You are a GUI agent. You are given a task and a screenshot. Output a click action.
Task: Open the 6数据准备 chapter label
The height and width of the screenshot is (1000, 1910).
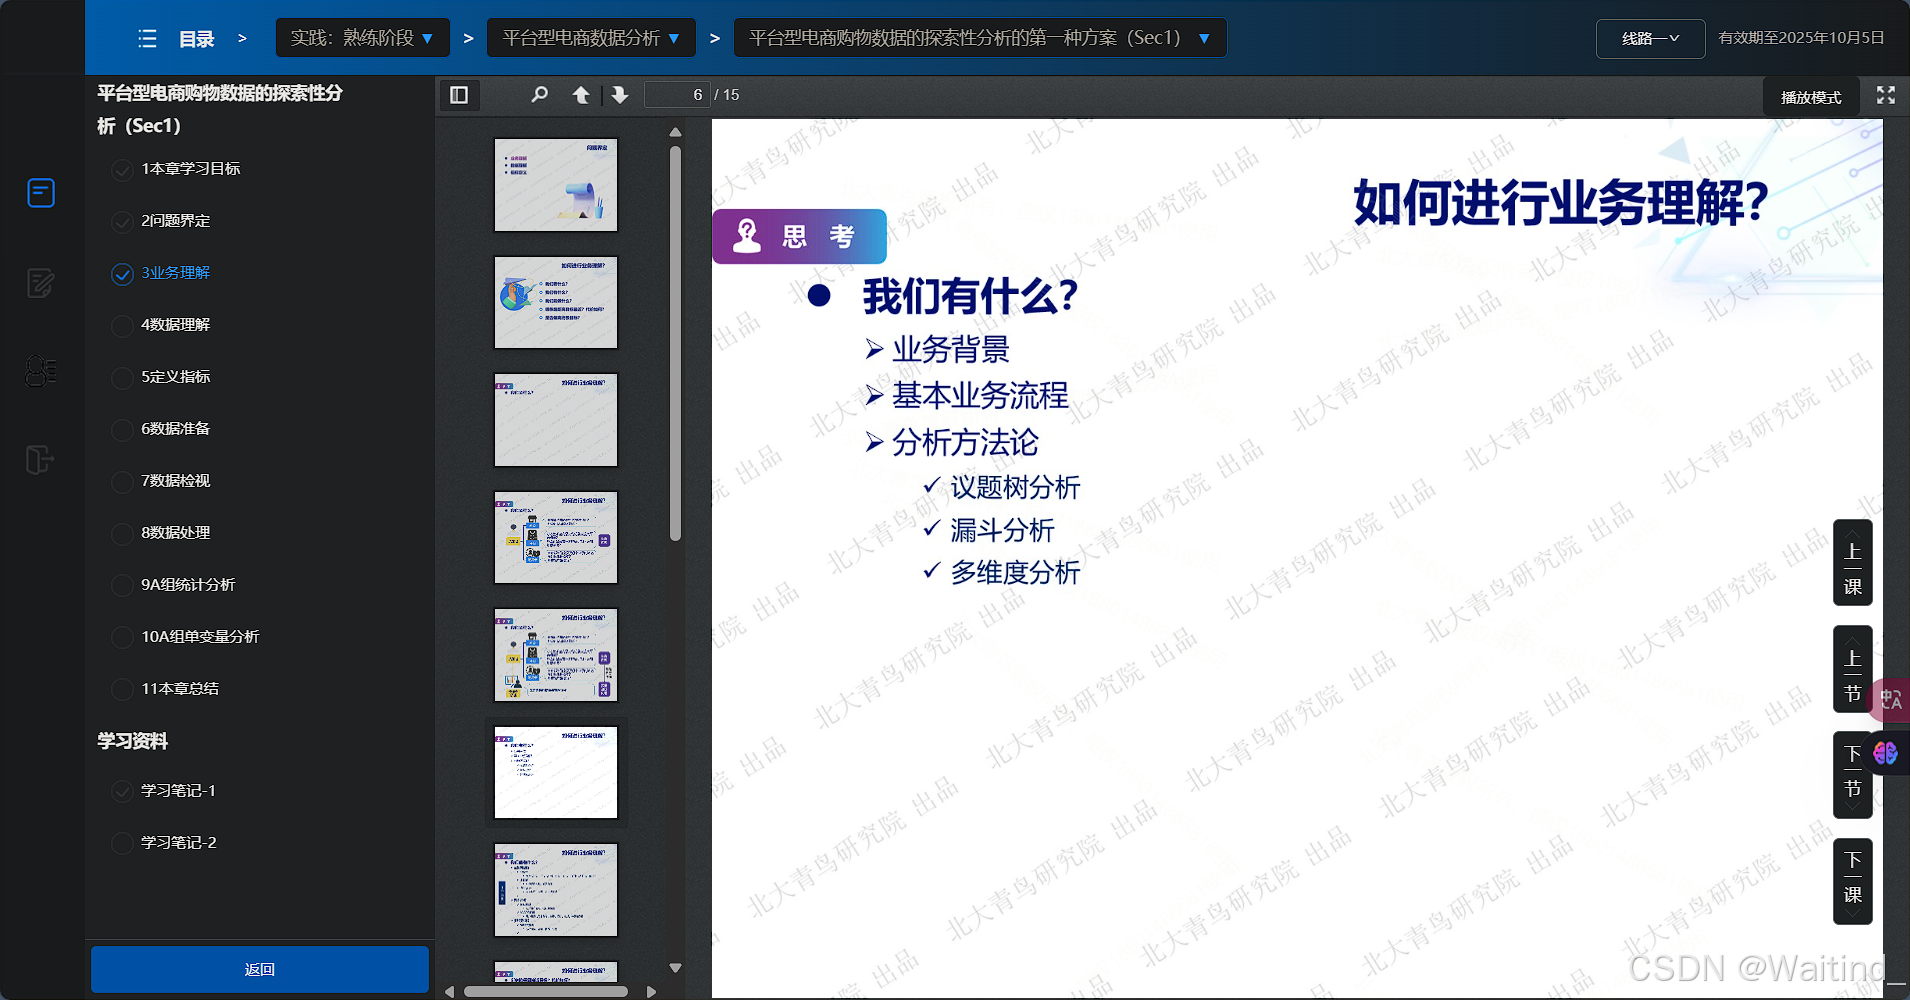pos(176,429)
